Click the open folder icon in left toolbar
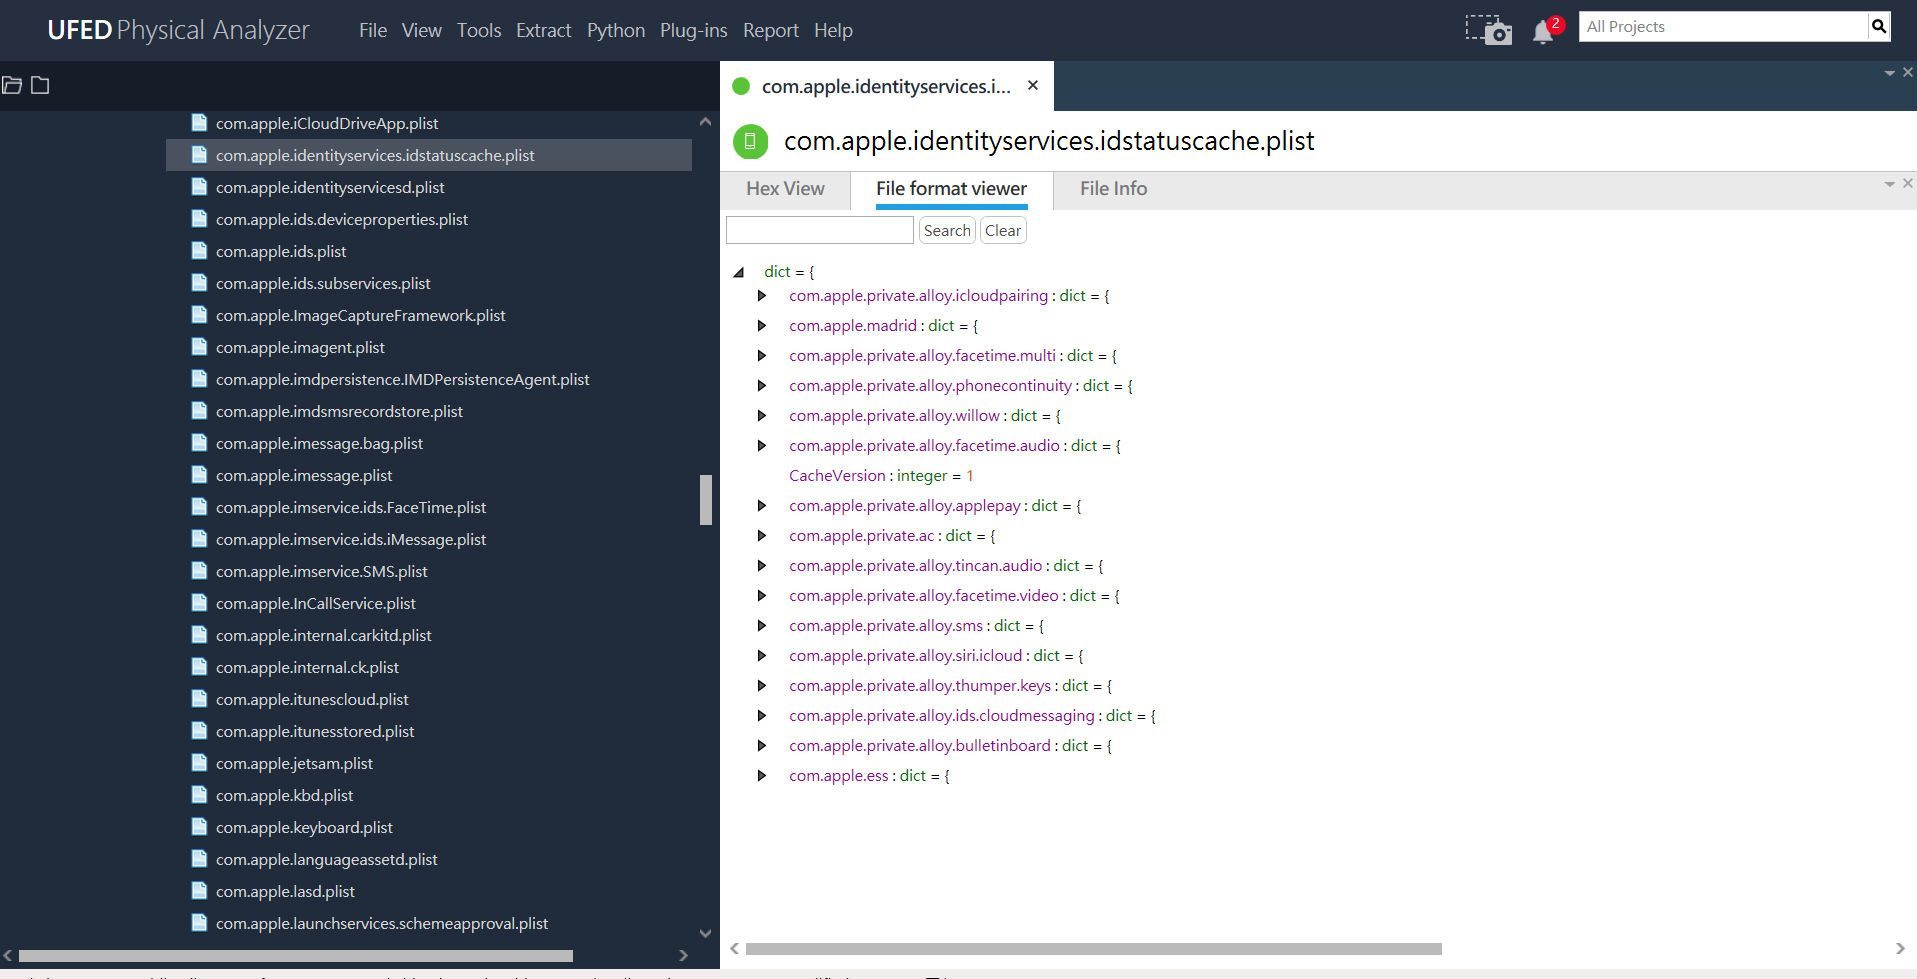Image resolution: width=1917 pixels, height=979 pixels. 12,85
